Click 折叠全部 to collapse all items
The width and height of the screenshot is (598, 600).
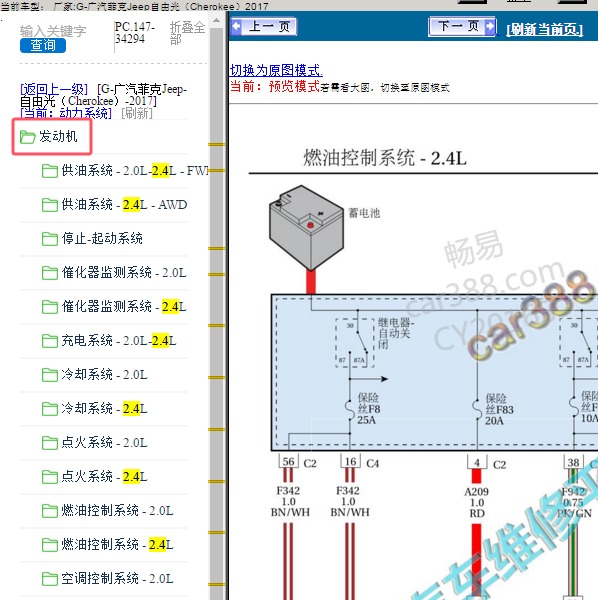point(187,33)
